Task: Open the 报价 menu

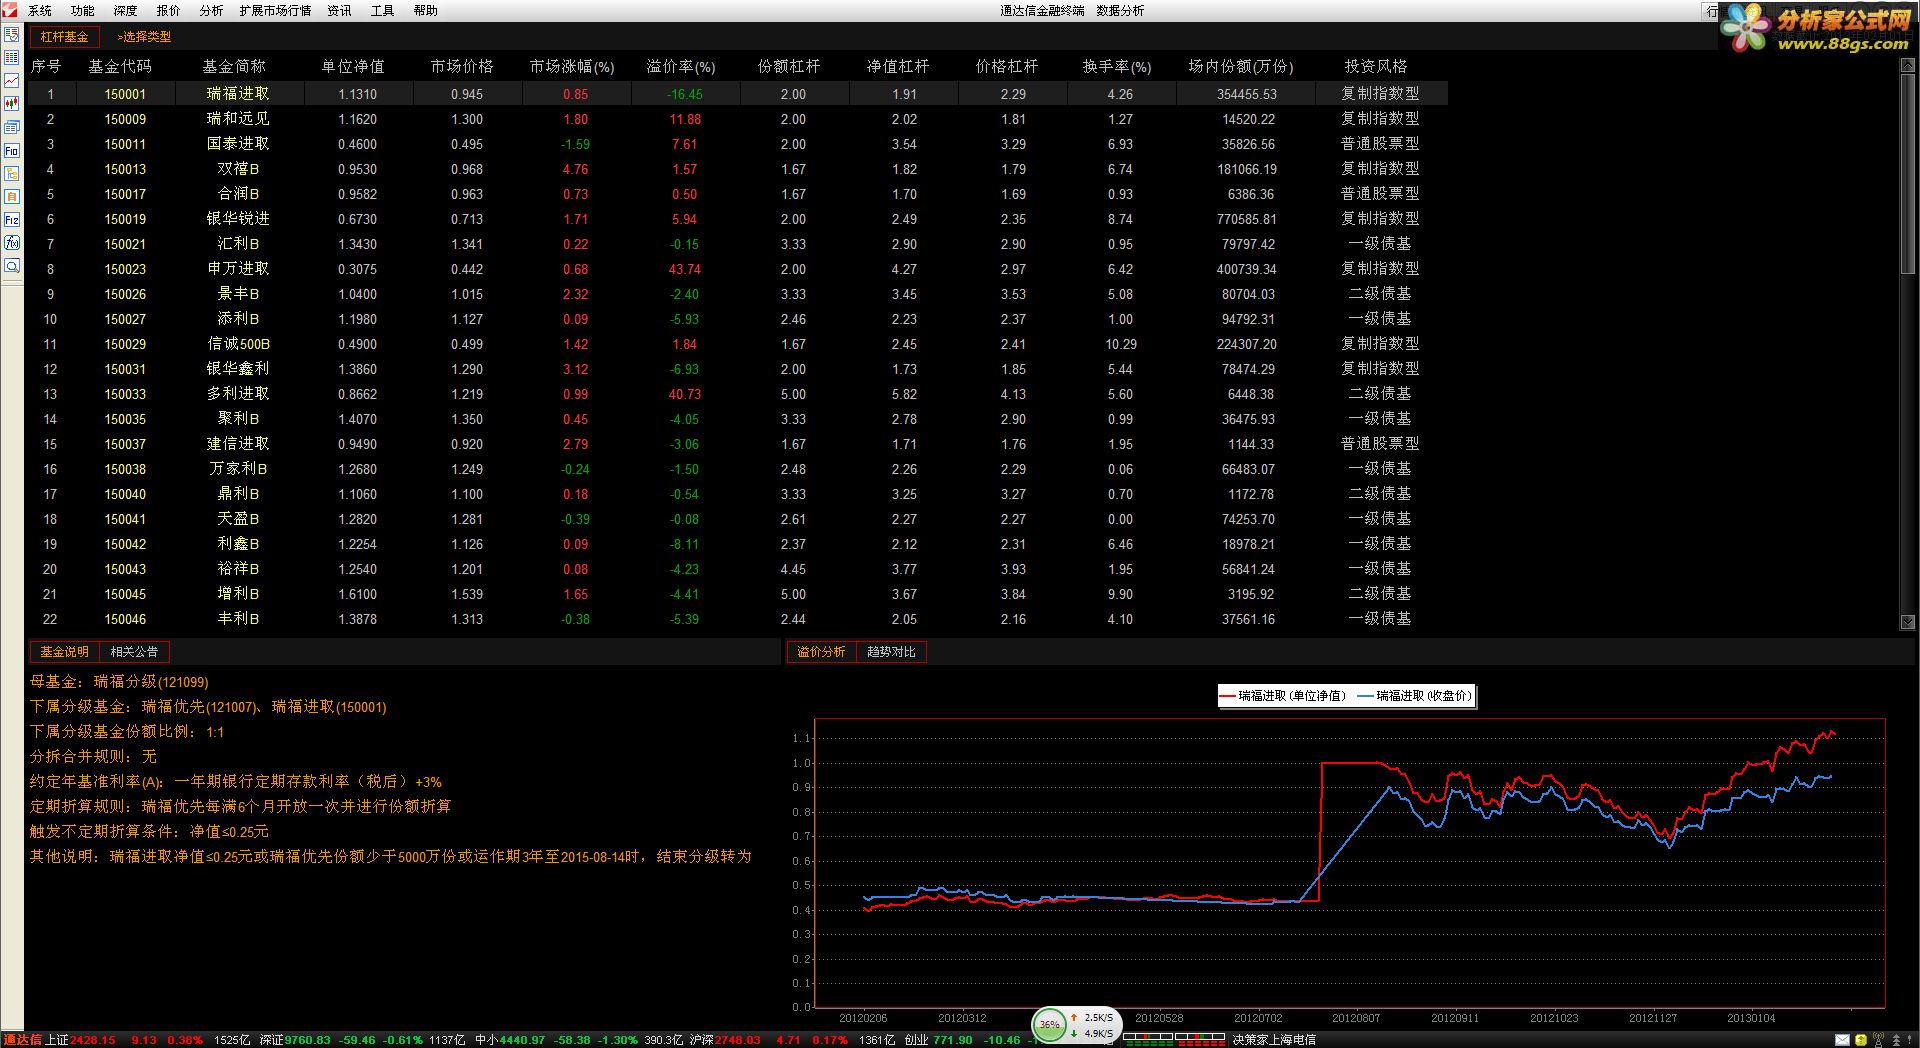Action: tap(169, 11)
